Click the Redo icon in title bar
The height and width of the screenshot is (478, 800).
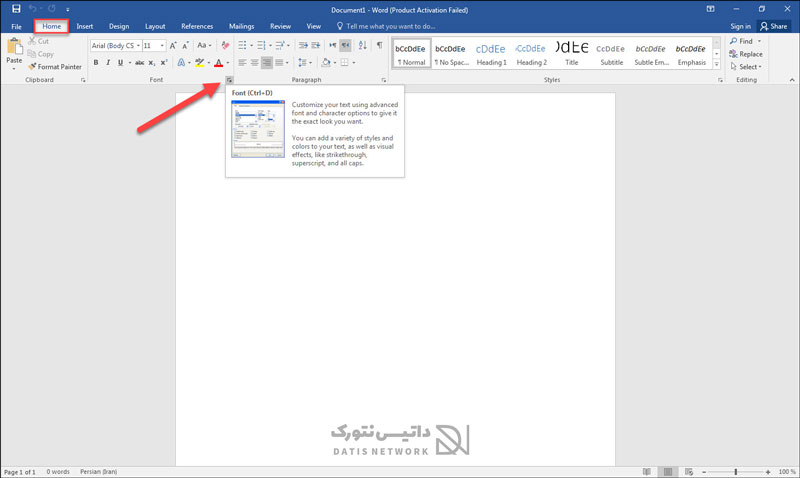point(52,9)
